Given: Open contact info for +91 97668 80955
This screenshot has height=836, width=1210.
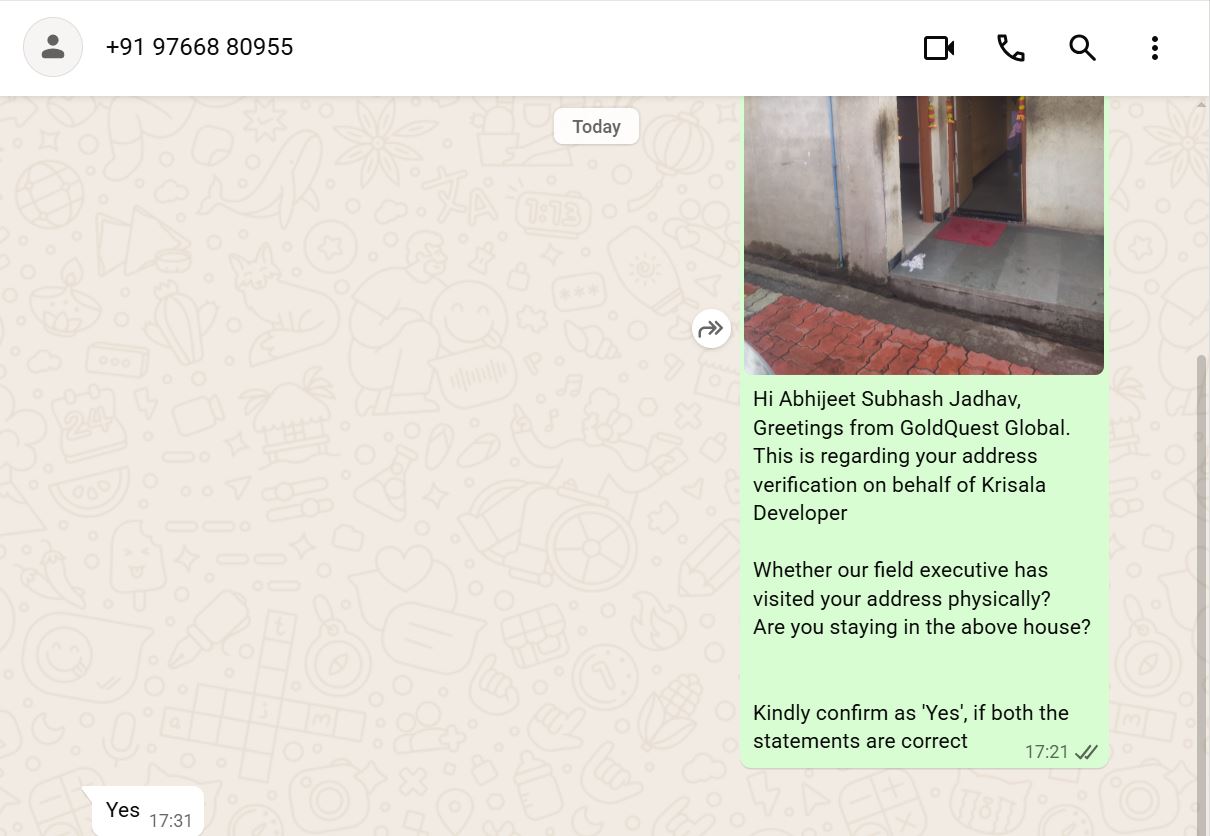Looking at the screenshot, I should click(199, 47).
